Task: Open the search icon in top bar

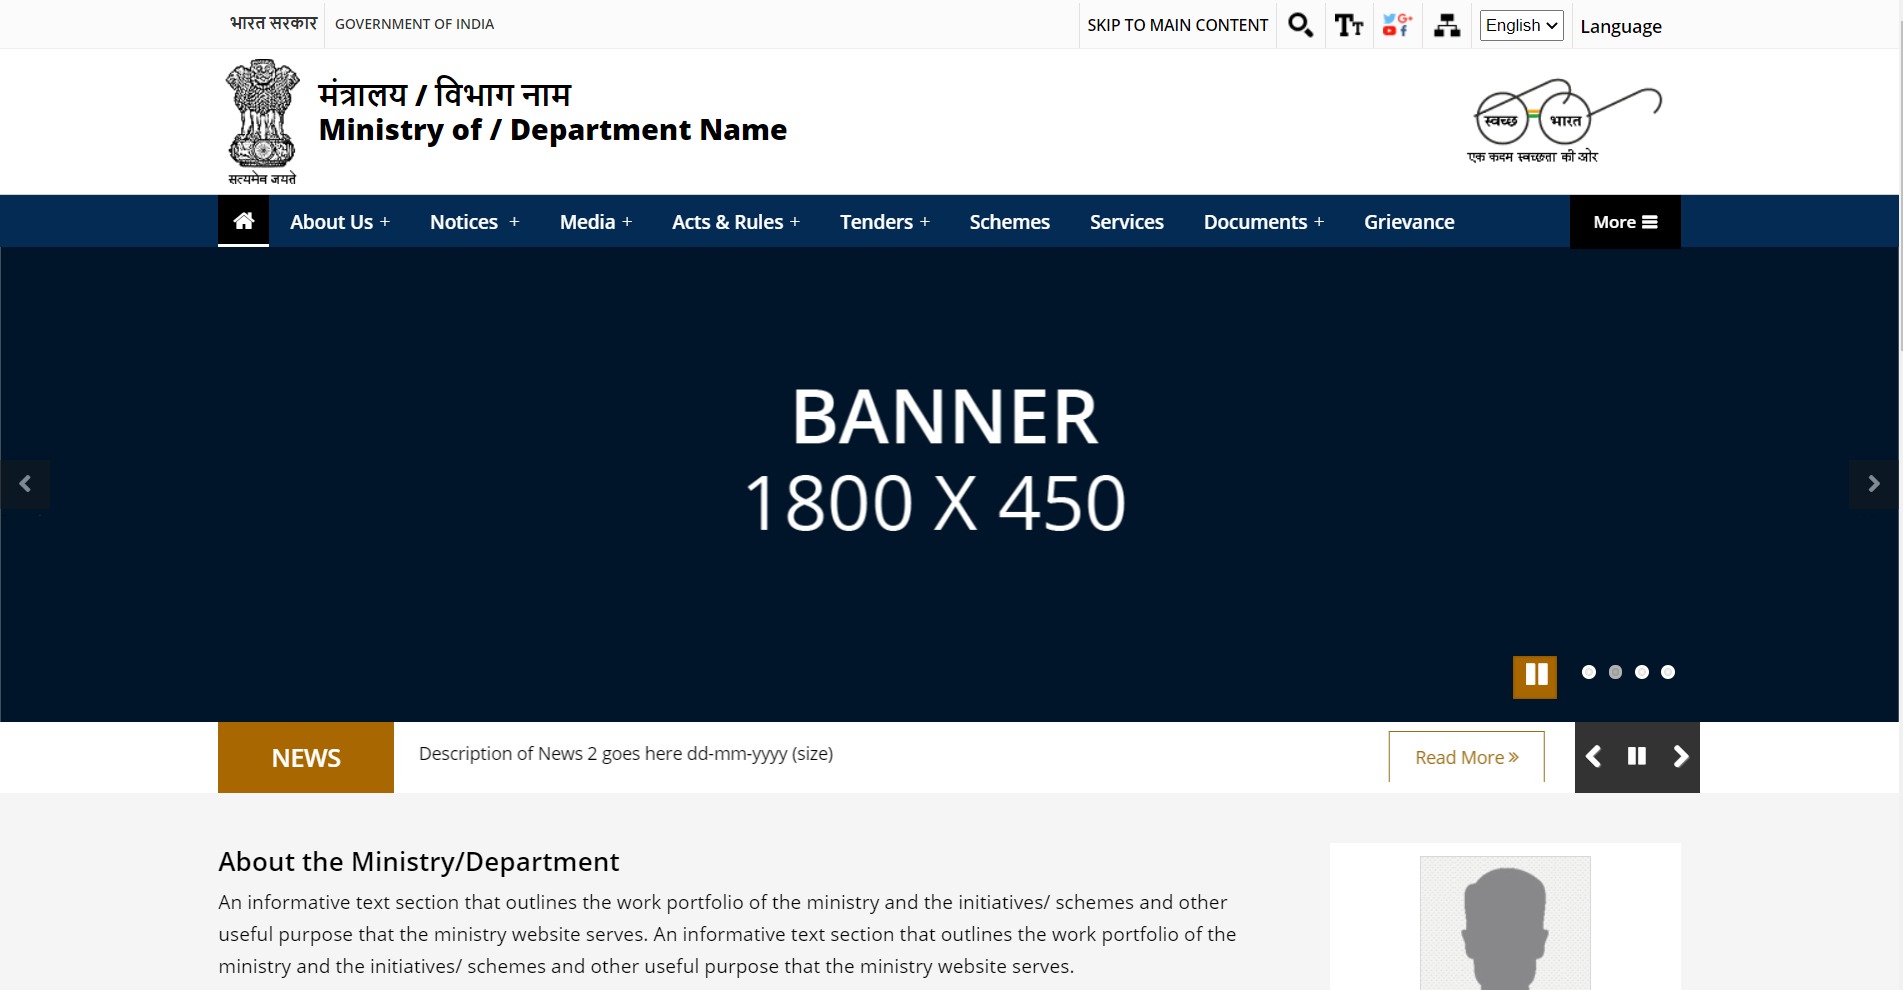Action: tap(1300, 25)
